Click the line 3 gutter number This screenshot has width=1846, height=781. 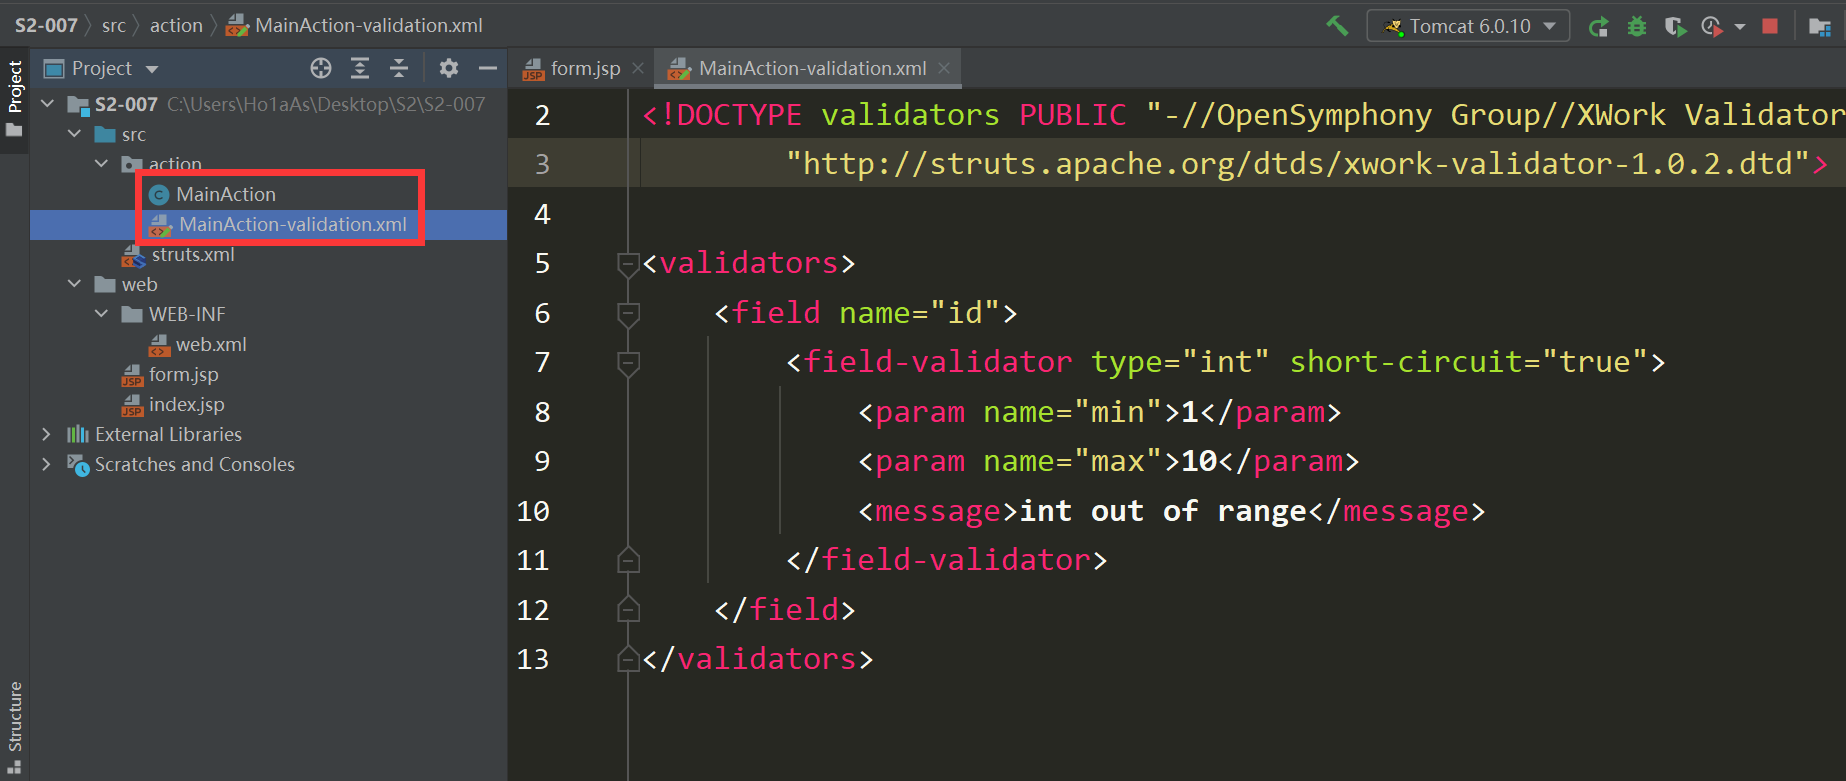tap(542, 164)
